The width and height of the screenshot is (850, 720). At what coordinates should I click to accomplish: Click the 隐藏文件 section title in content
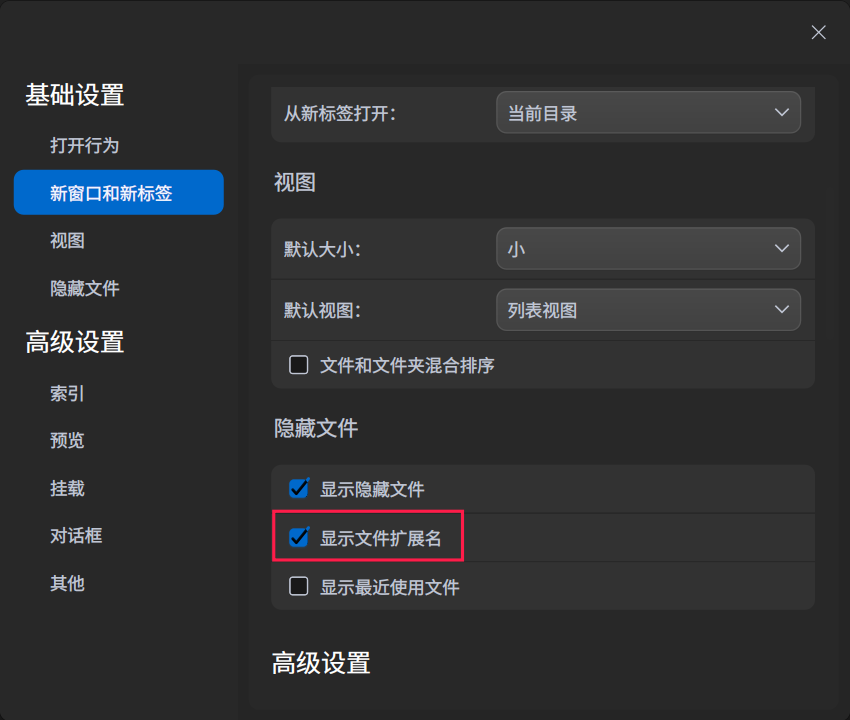[316, 428]
